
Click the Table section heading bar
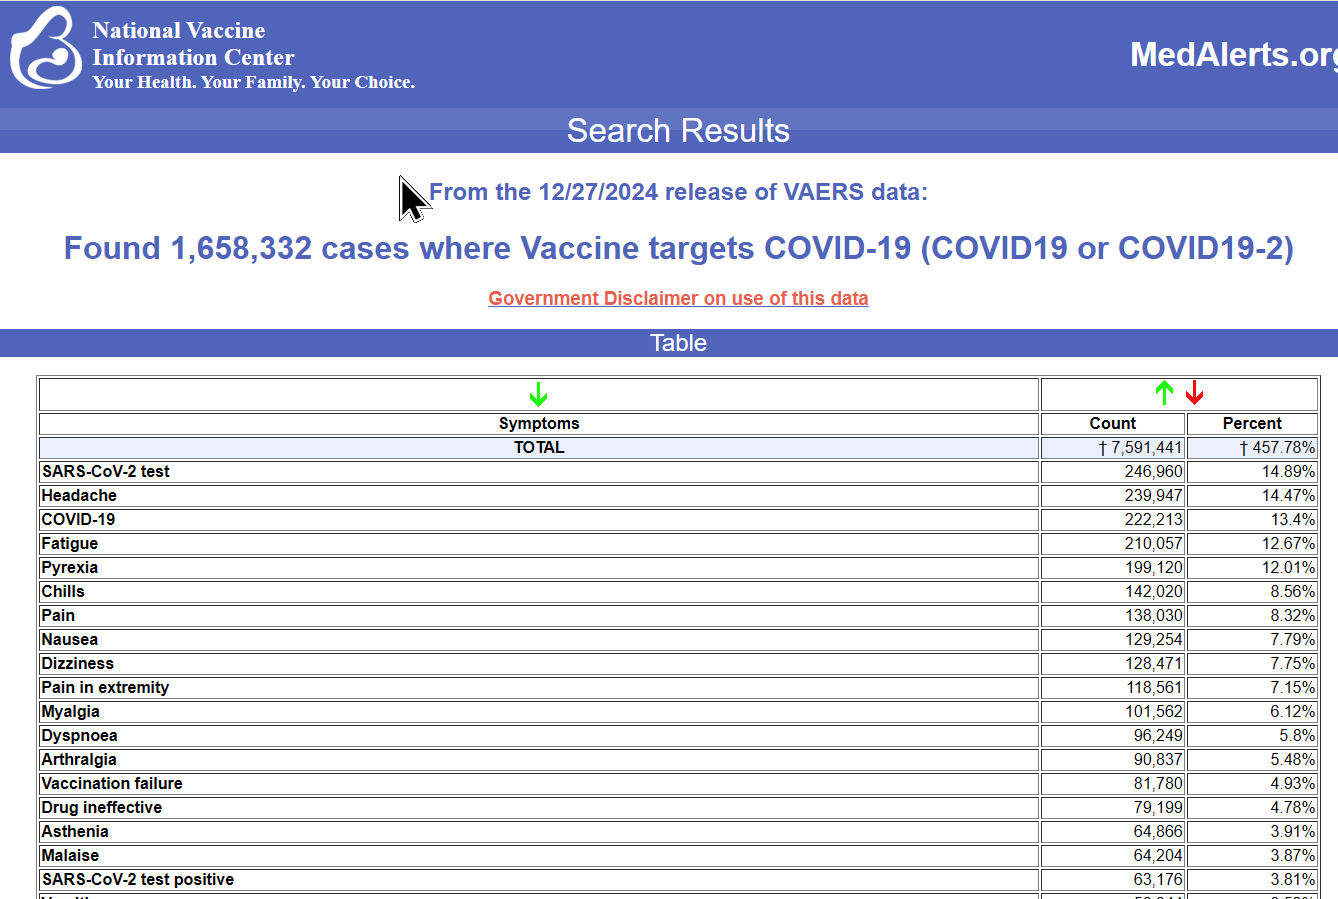[x=678, y=343]
